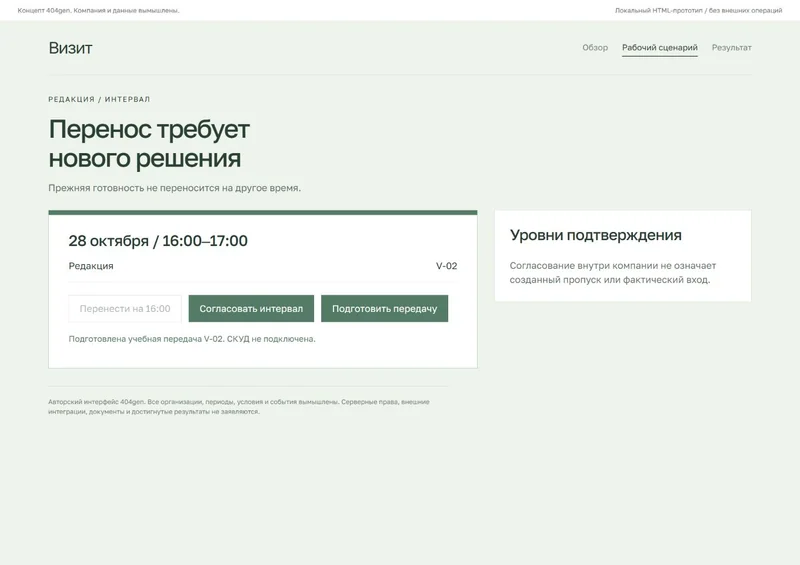Screen dimensions: 800x565
Task: Click the text Согласование внутри компании не означает
Action: coord(613,266)
